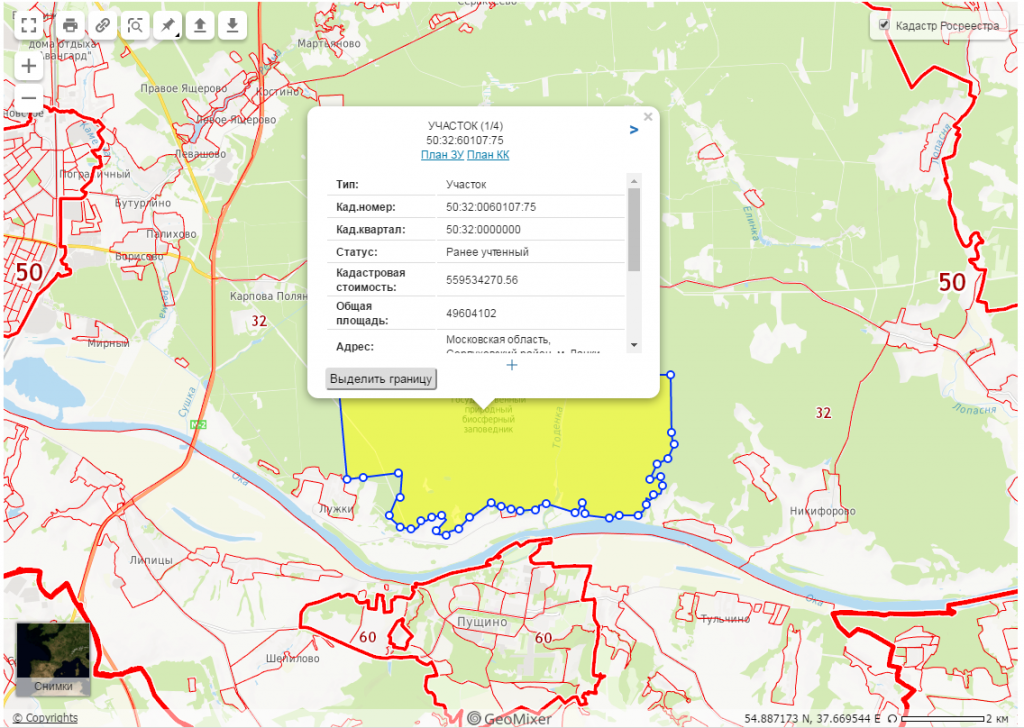This screenshot has width=1024, height=728.
Task: Click the print map icon
Action: point(70,25)
